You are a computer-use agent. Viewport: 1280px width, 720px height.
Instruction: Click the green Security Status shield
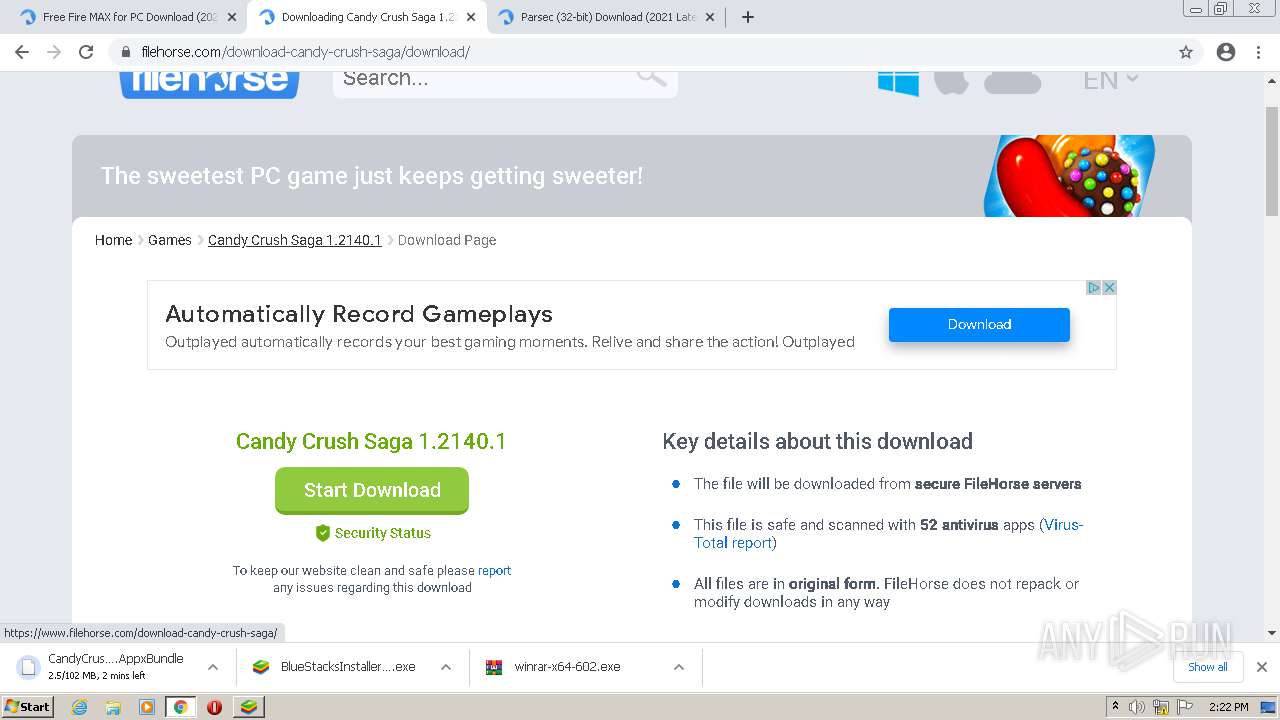322,533
